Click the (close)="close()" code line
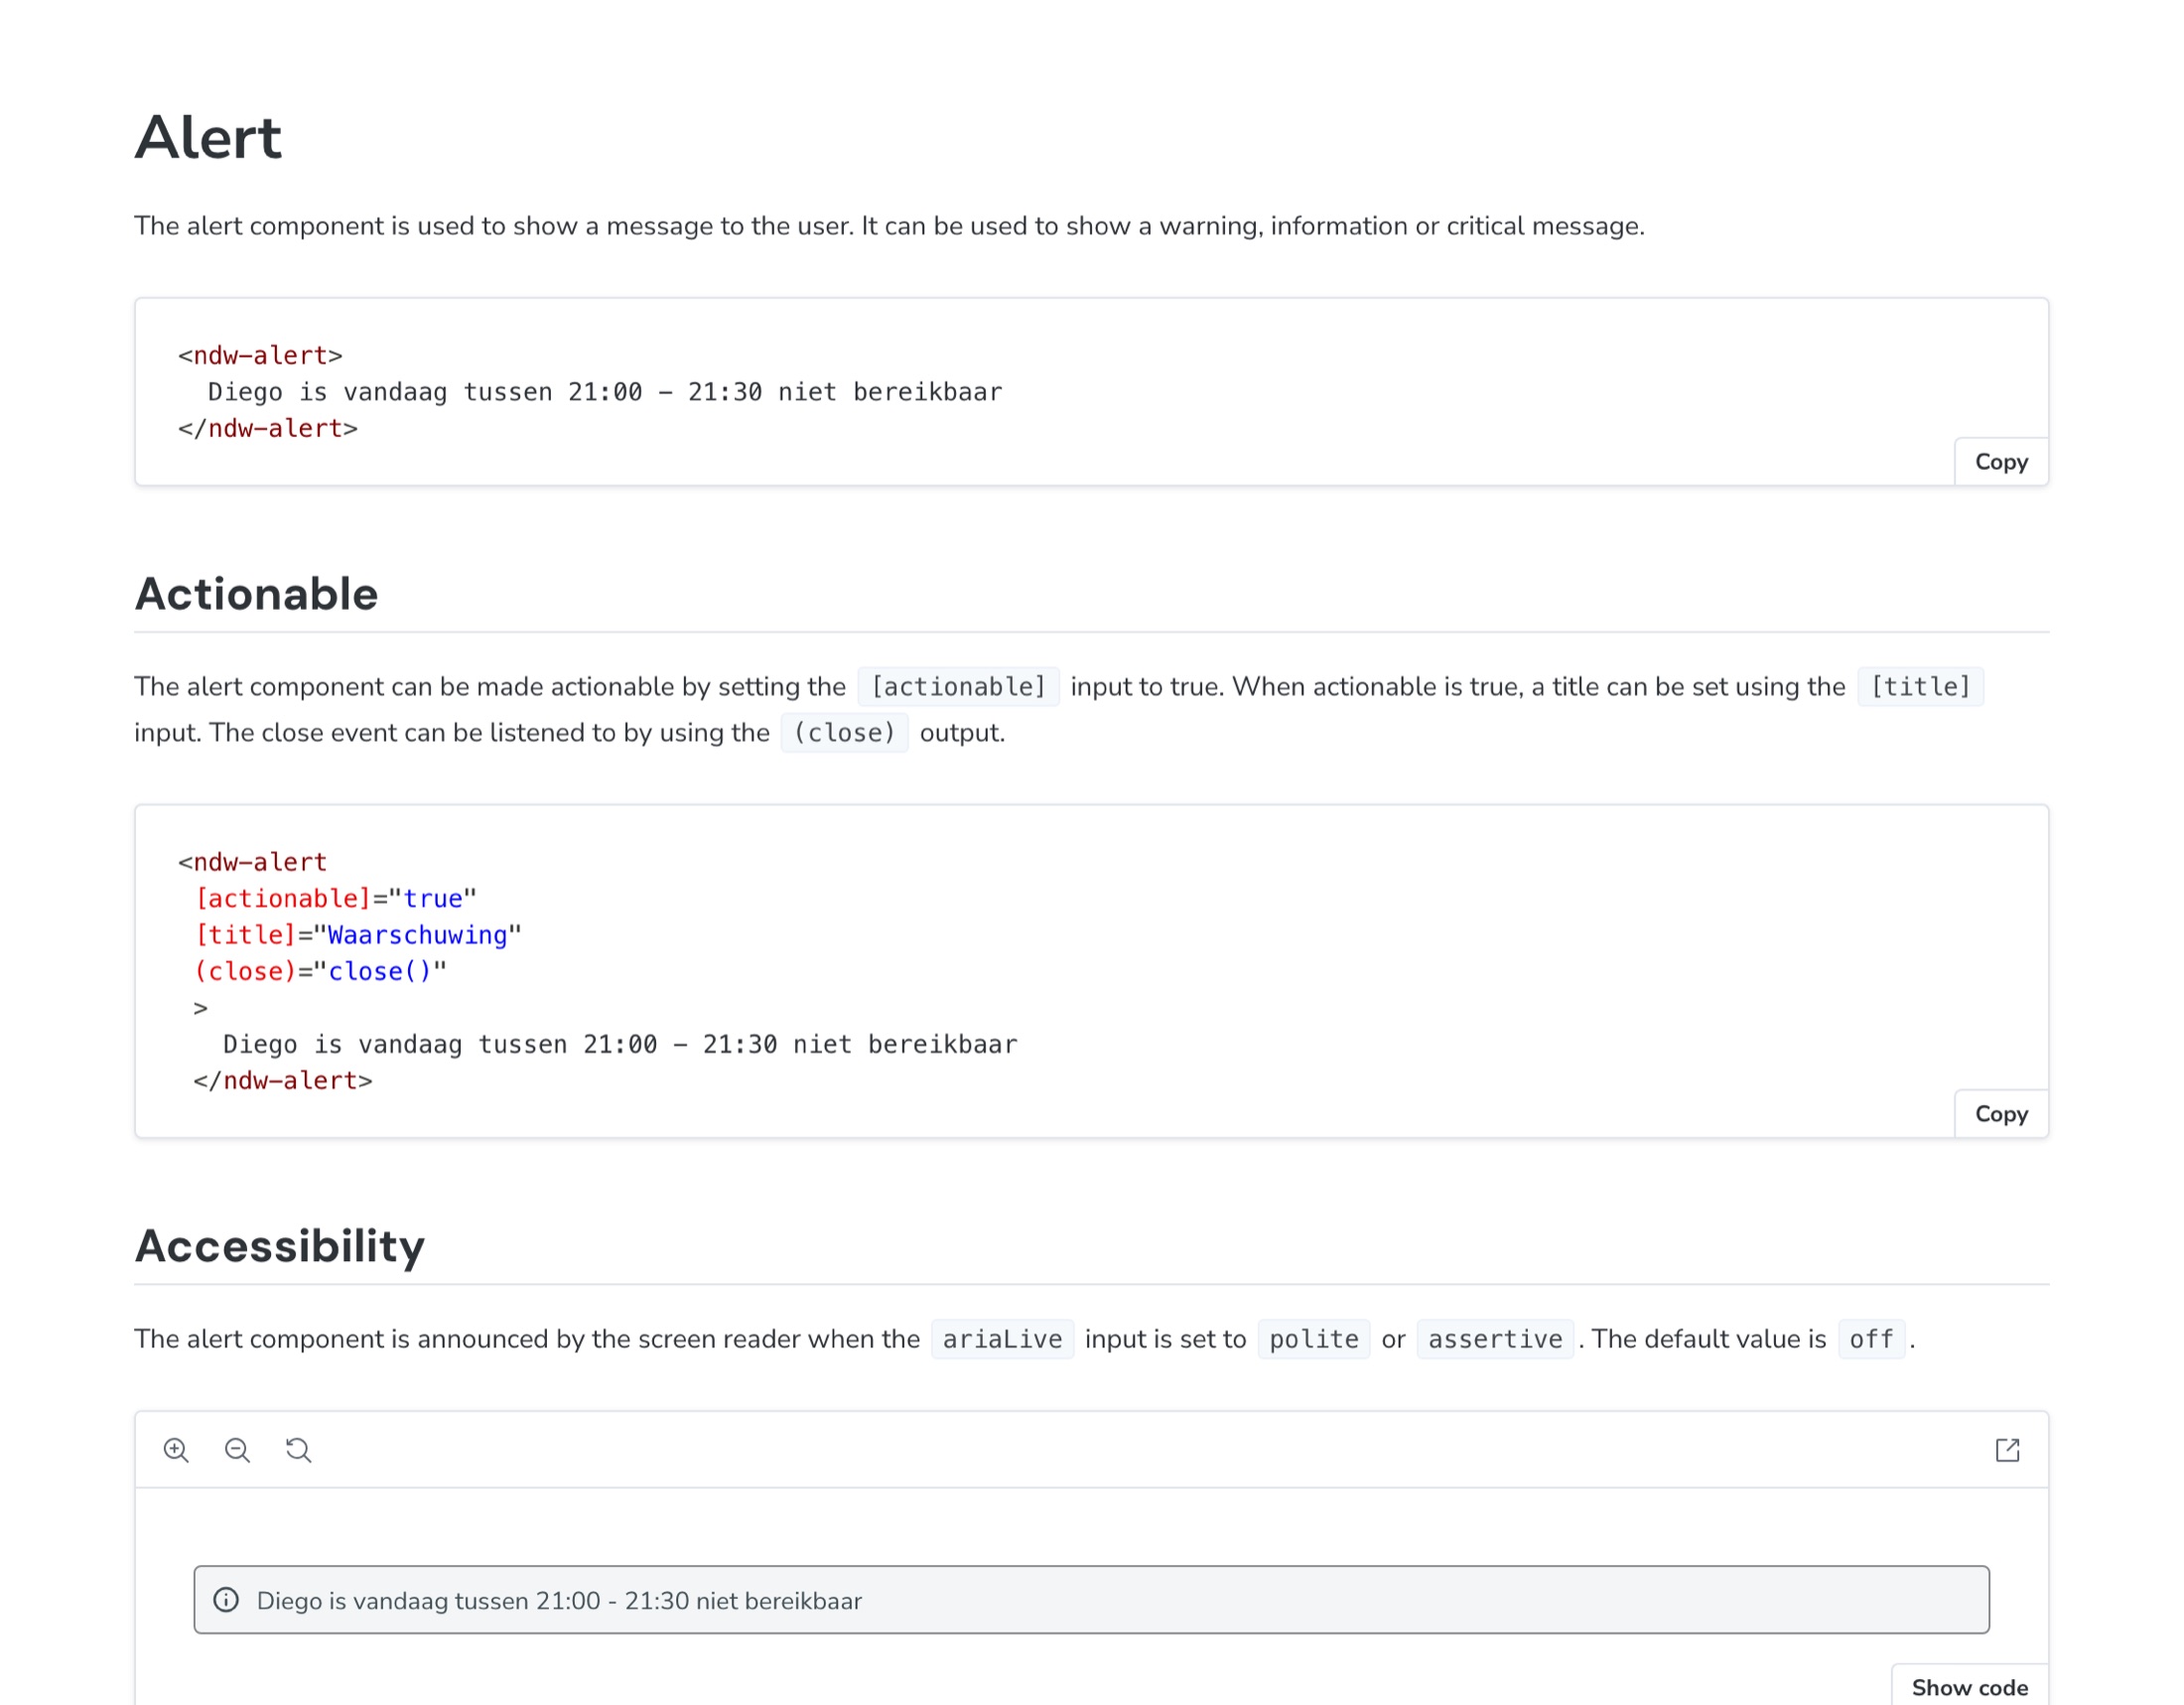This screenshot has width=2184, height=1705. (320, 971)
